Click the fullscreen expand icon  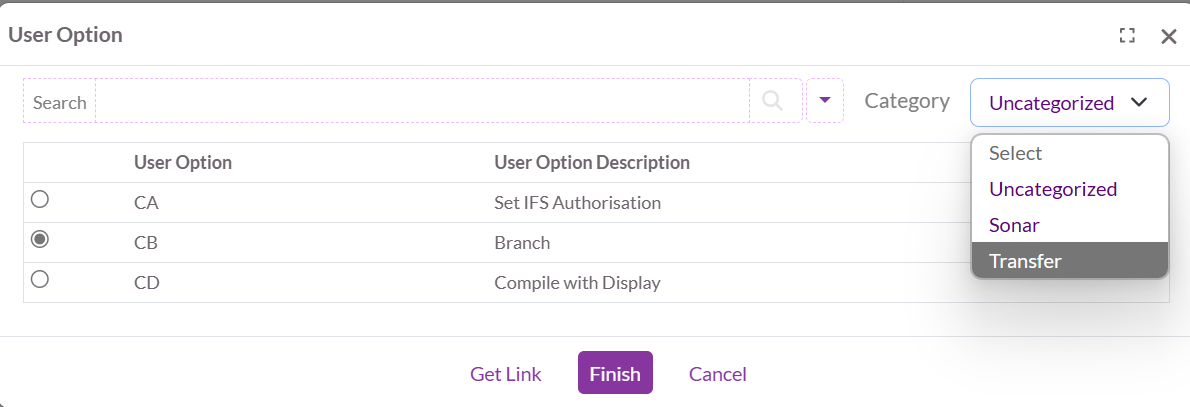click(x=1127, y=36)
